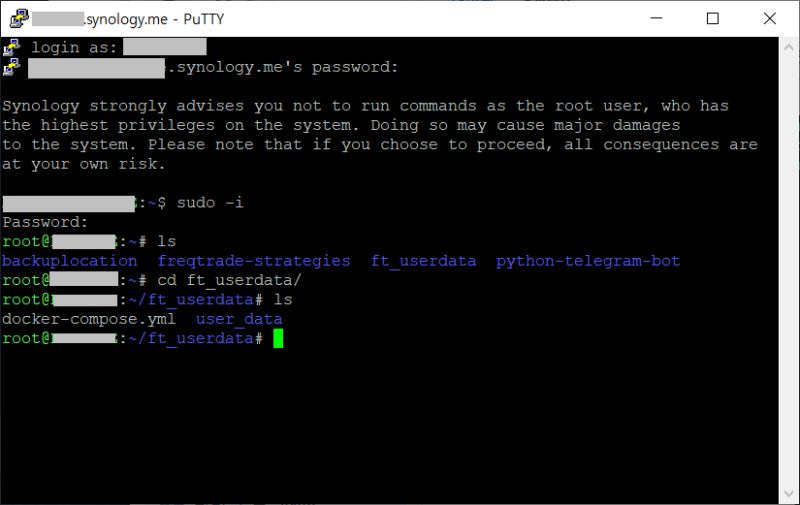800x505 pixels.
Task: Click the 'cd ft_userdata/' command text
Action: point(229,280)
